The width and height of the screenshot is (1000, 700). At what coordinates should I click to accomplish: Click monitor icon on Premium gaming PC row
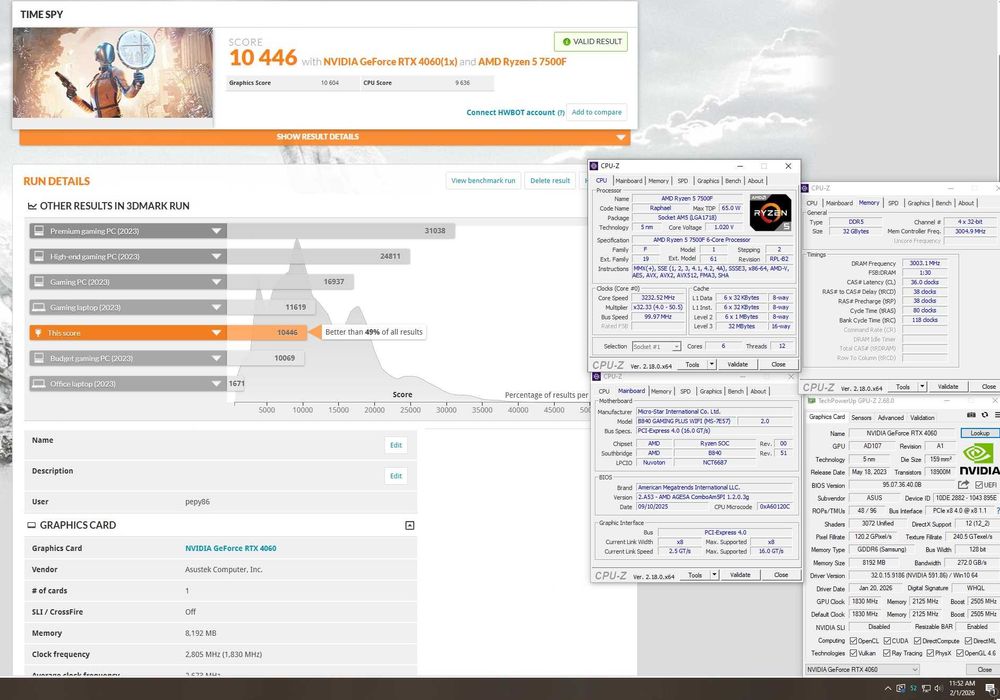(x=39, y=231)
